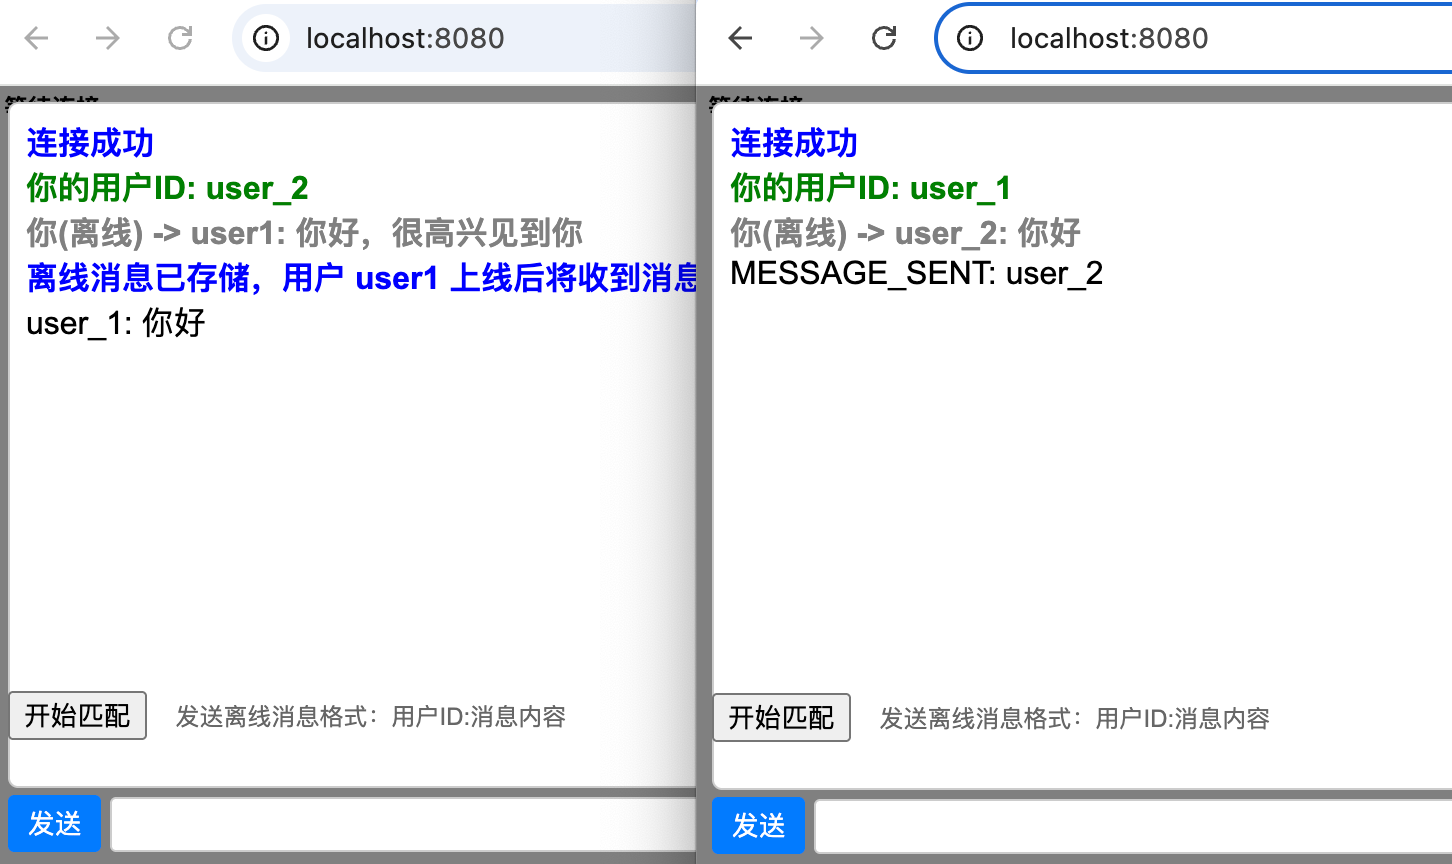Click the forward arrow in the user_2 window
1452x864 pixels.
pos(108,38)
